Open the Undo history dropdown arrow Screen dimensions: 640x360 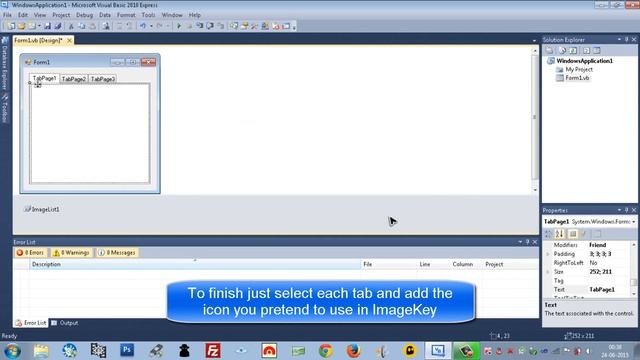tap(151, 26)
